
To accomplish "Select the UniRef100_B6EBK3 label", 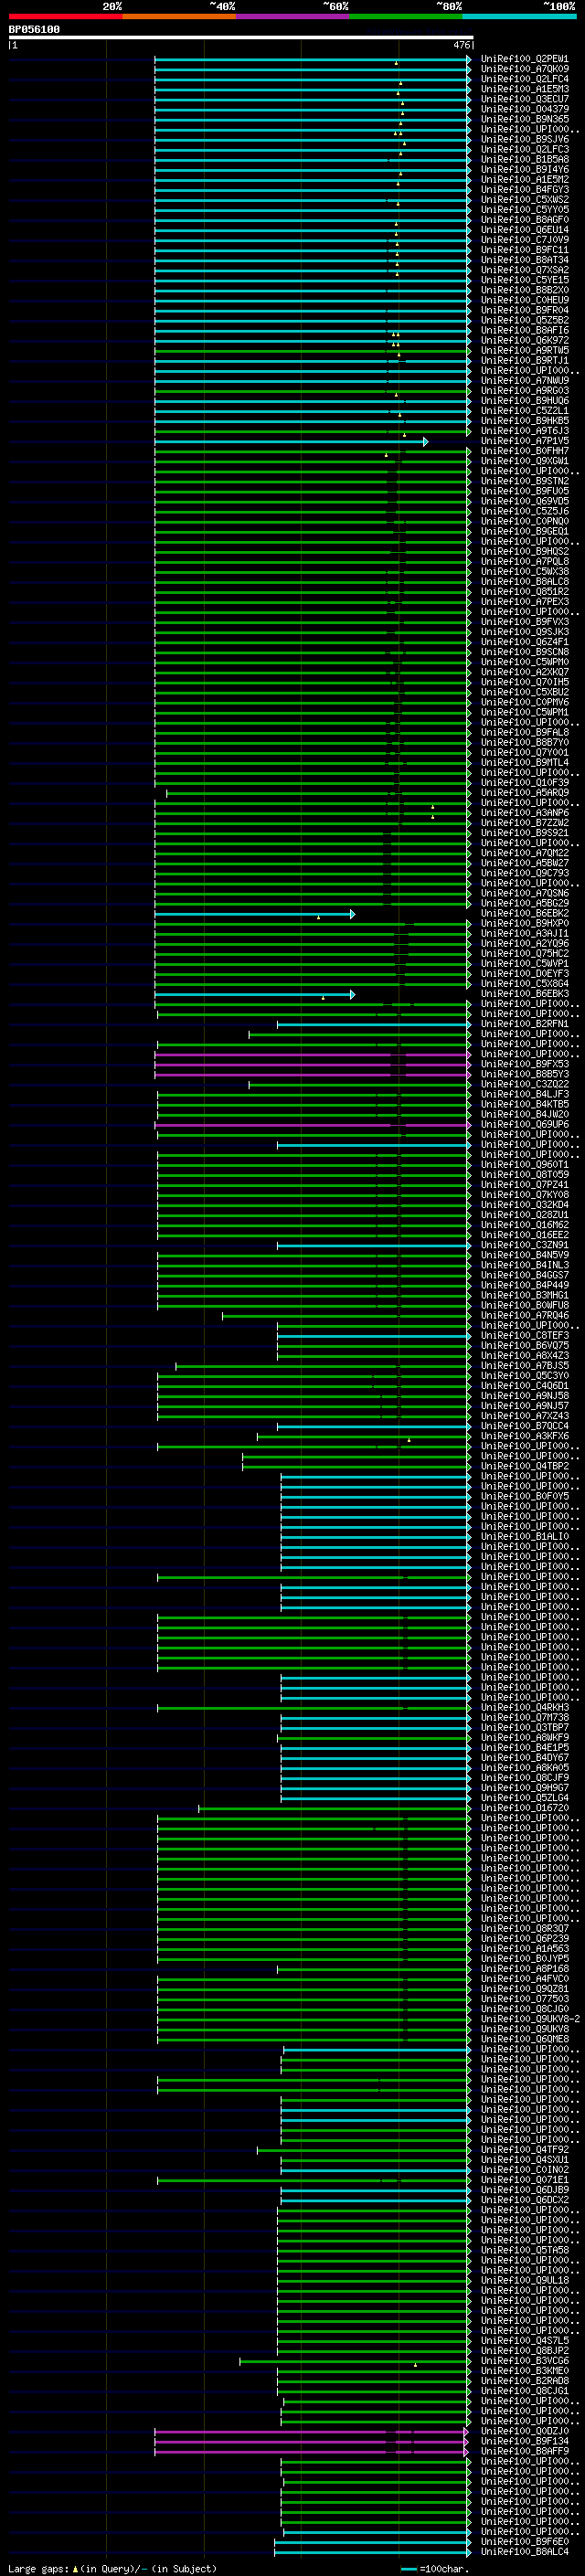I will (x=524, y=994).
